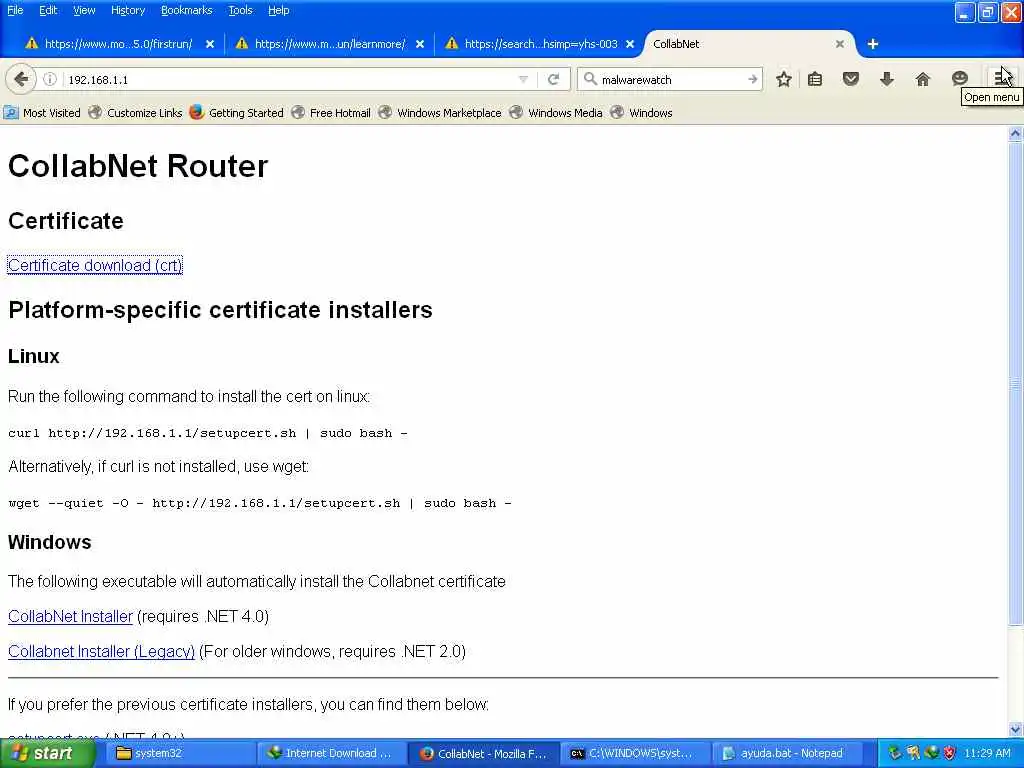Click the wget setupcert.sh command text
This screenshot has width=1024, height=768.
tap(260, 503)
